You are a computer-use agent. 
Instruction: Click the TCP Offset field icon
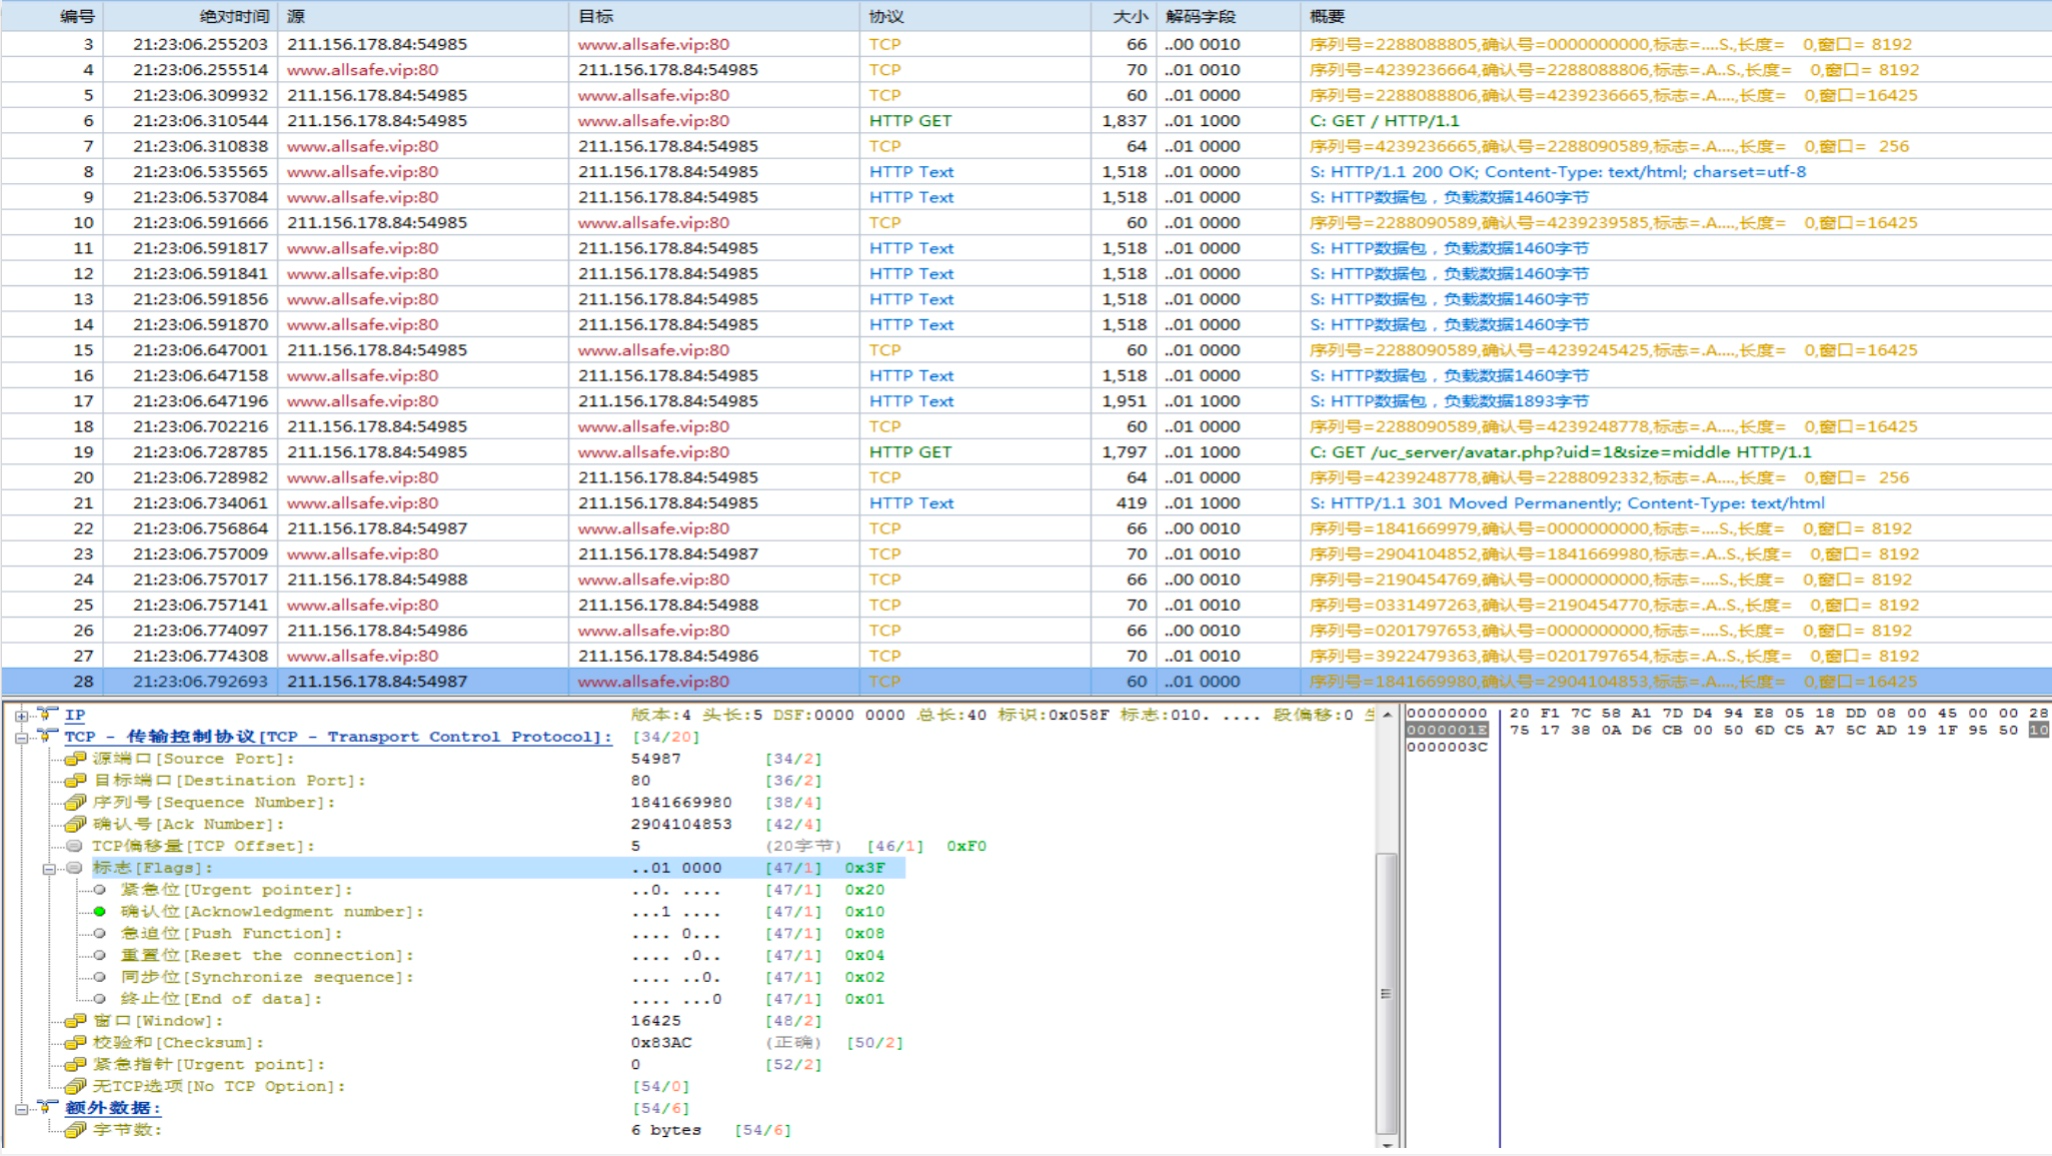(75, 846)
